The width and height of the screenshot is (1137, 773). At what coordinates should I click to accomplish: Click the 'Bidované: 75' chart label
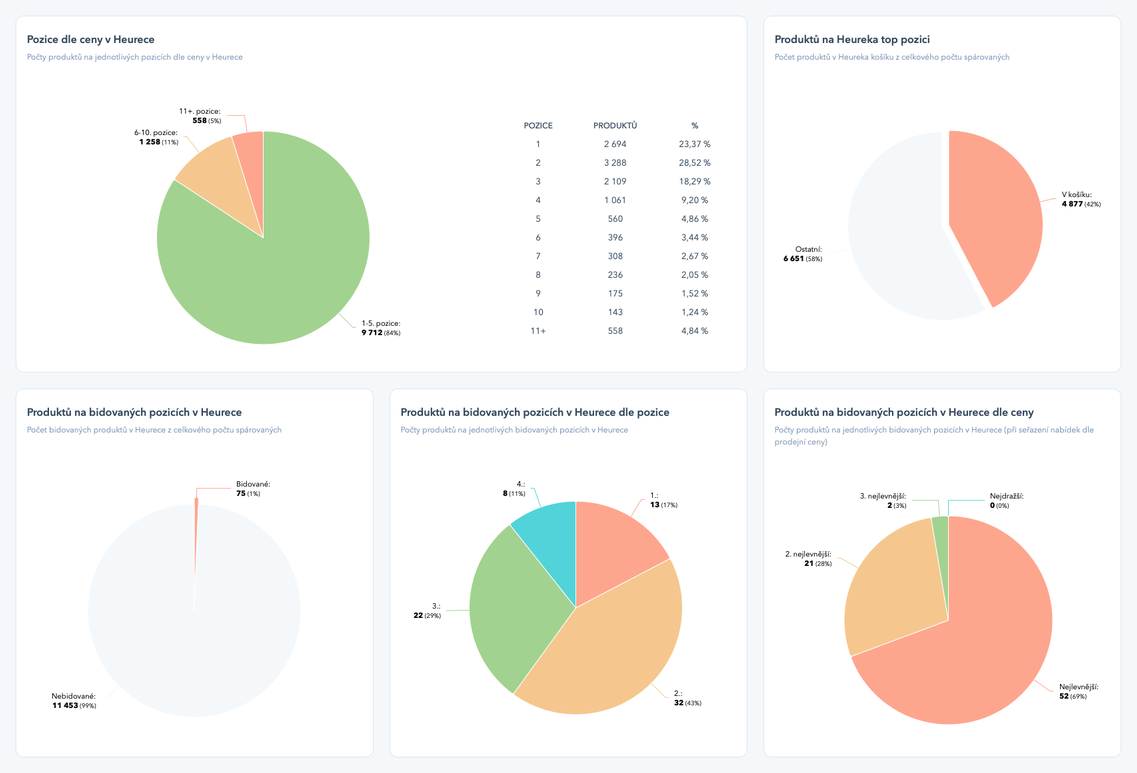pos(253,489)
